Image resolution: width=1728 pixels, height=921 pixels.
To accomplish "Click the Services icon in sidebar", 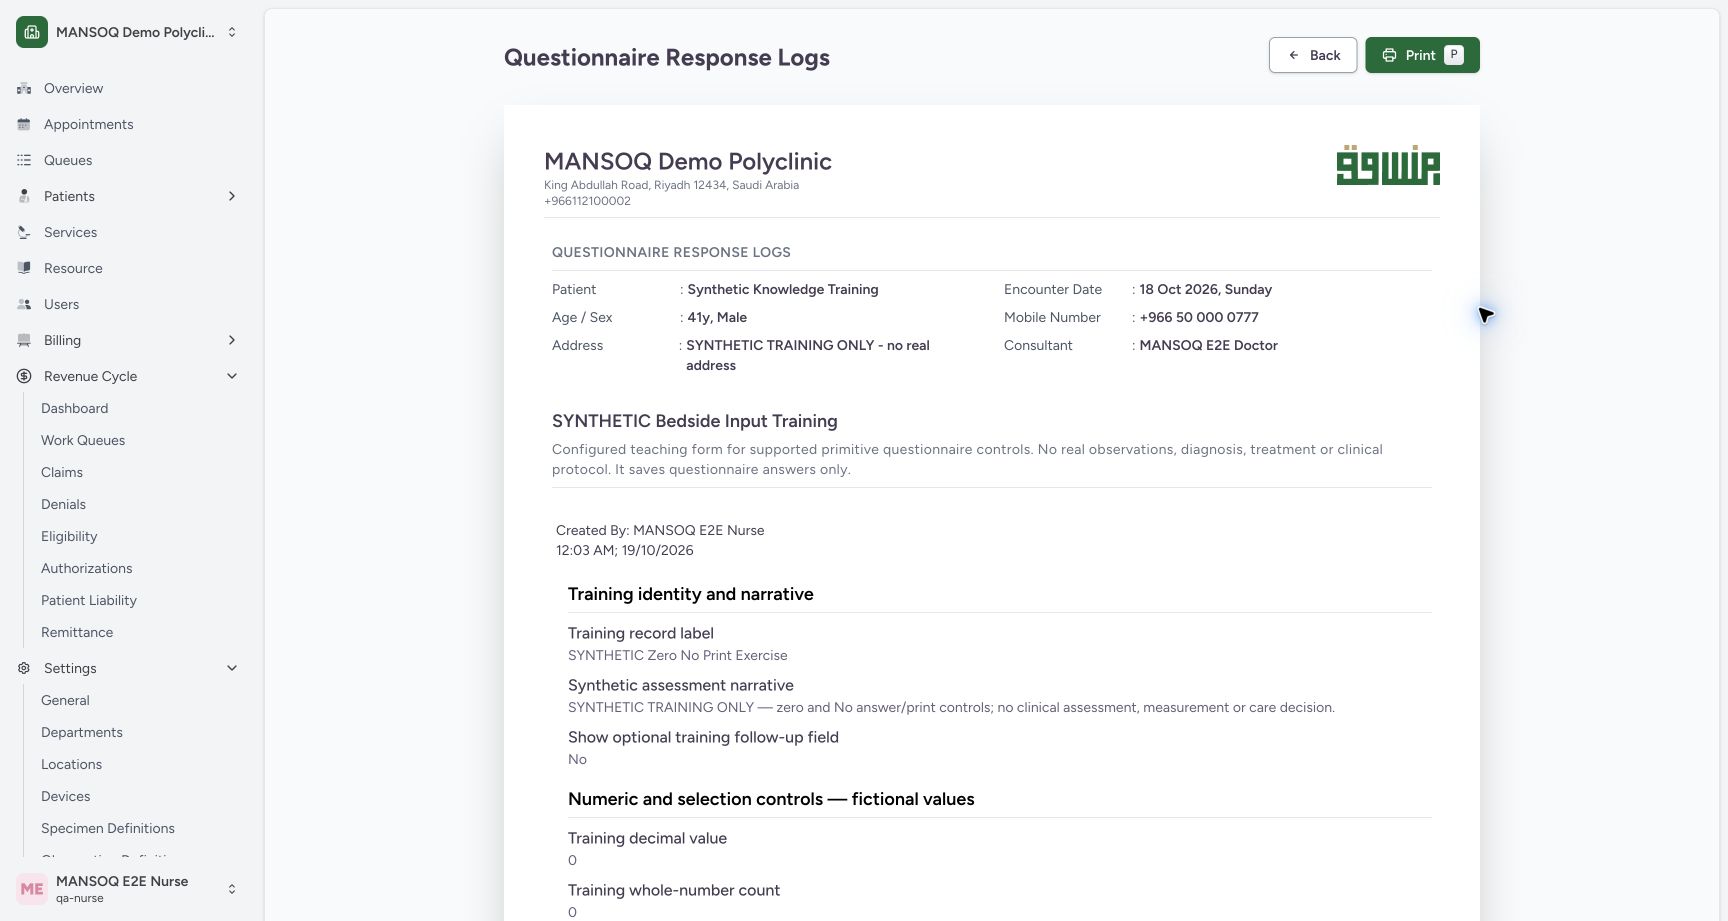I will pyautogui.click(x=24, y=232).
